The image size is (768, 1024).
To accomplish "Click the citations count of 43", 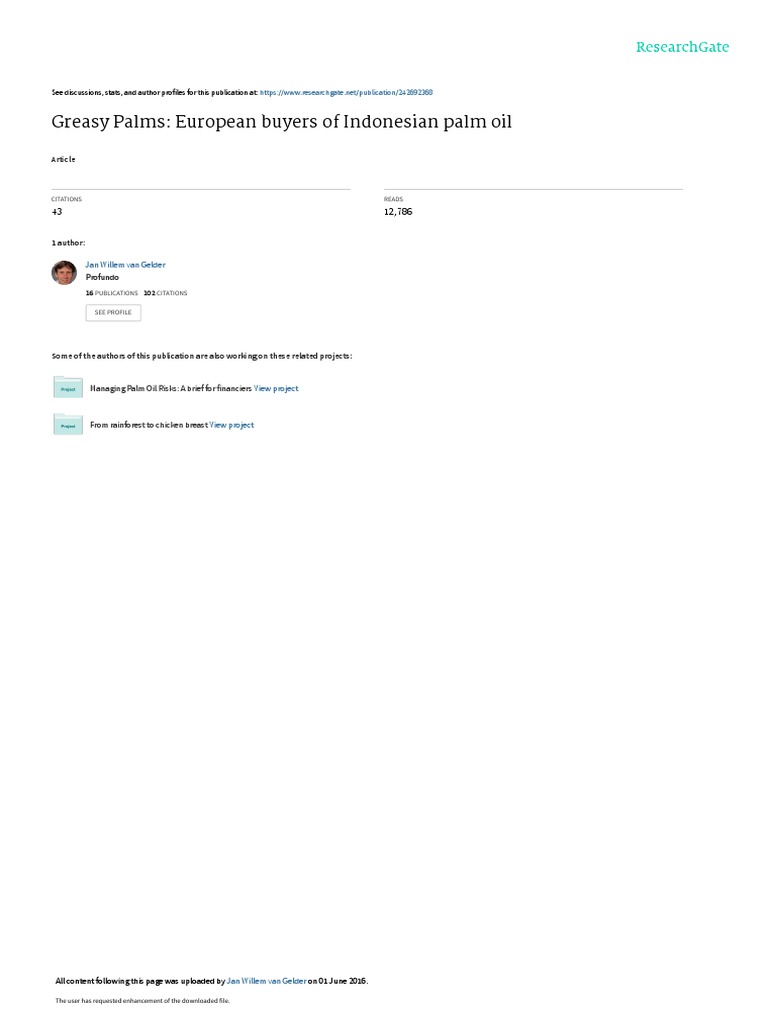I will tap(57, 212).
